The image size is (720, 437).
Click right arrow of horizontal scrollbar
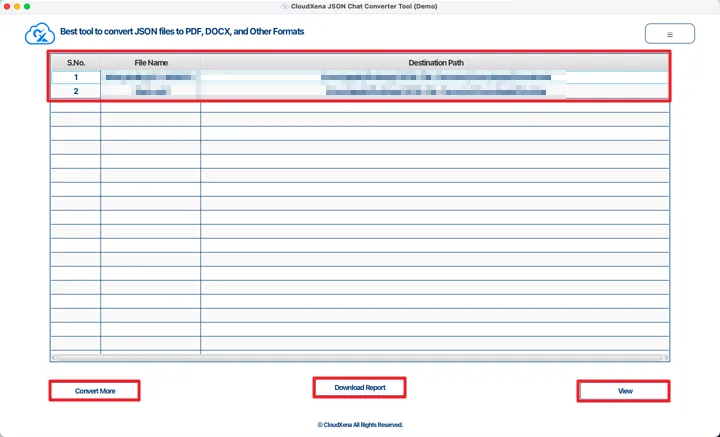coord(665,357)
